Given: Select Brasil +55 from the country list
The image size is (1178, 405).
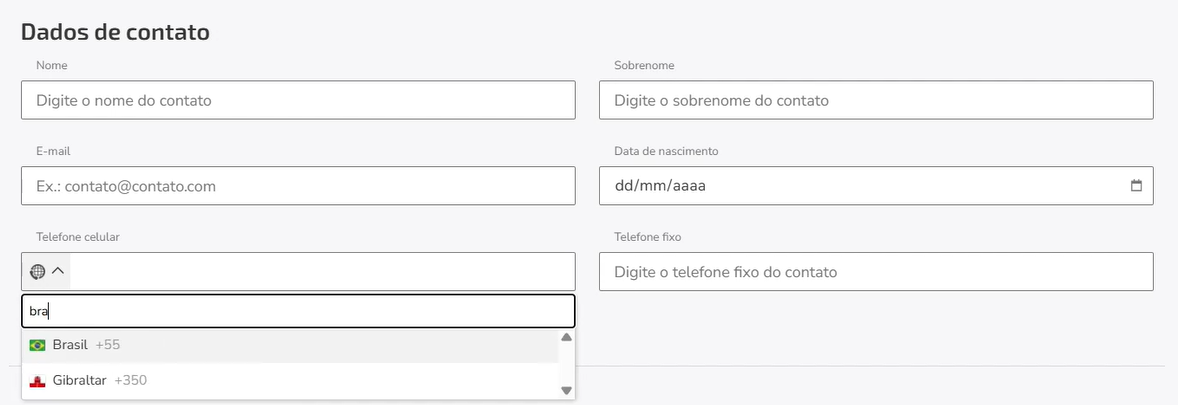Looking at the screenshot, I should (290, 345).
